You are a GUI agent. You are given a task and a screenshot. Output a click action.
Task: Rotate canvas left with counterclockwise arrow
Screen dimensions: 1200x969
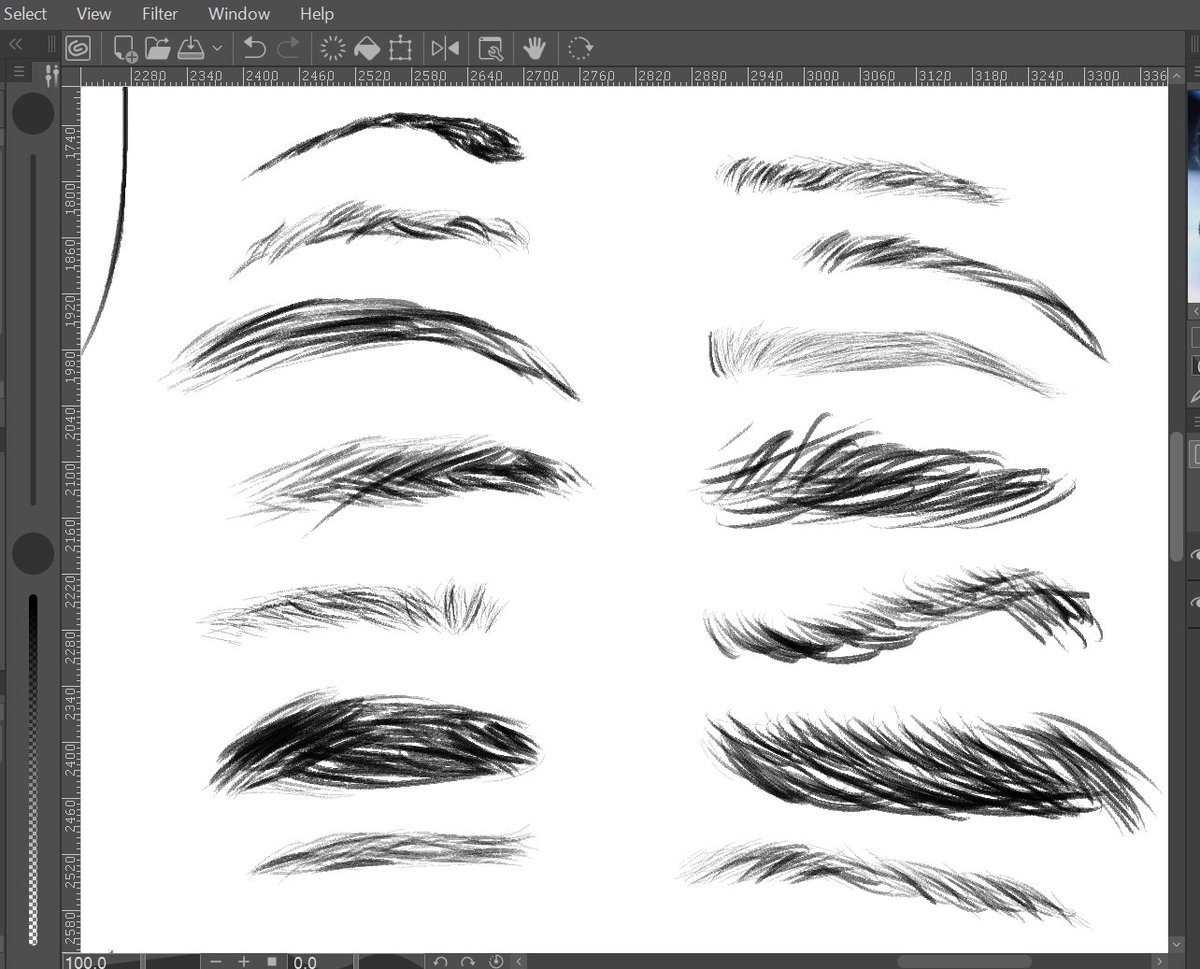pyautogui.click(x=440, y=961)
